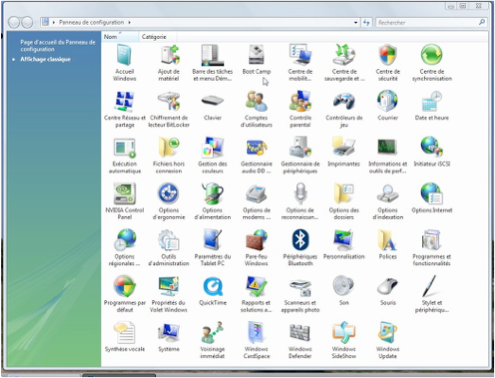Open Gestion des couleurs

click(x=212, y=155)
